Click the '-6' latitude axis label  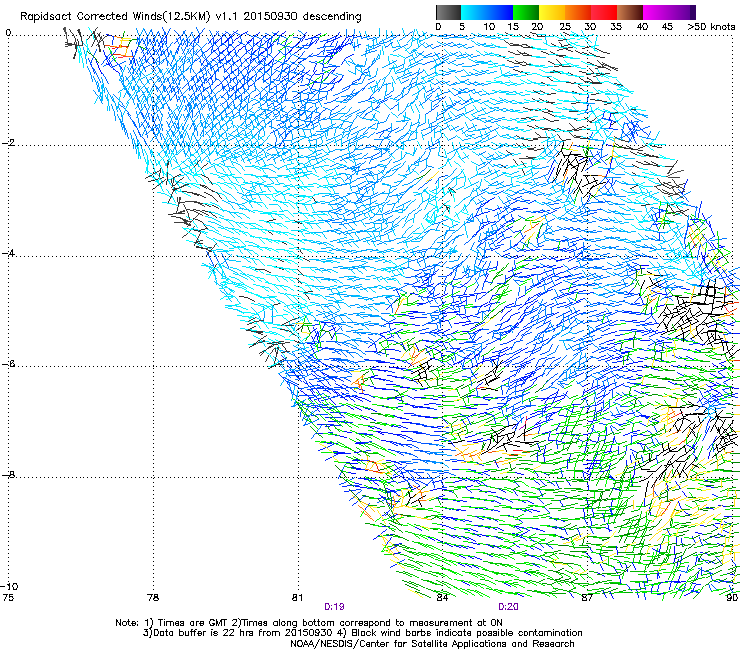[x=8, y=364]
